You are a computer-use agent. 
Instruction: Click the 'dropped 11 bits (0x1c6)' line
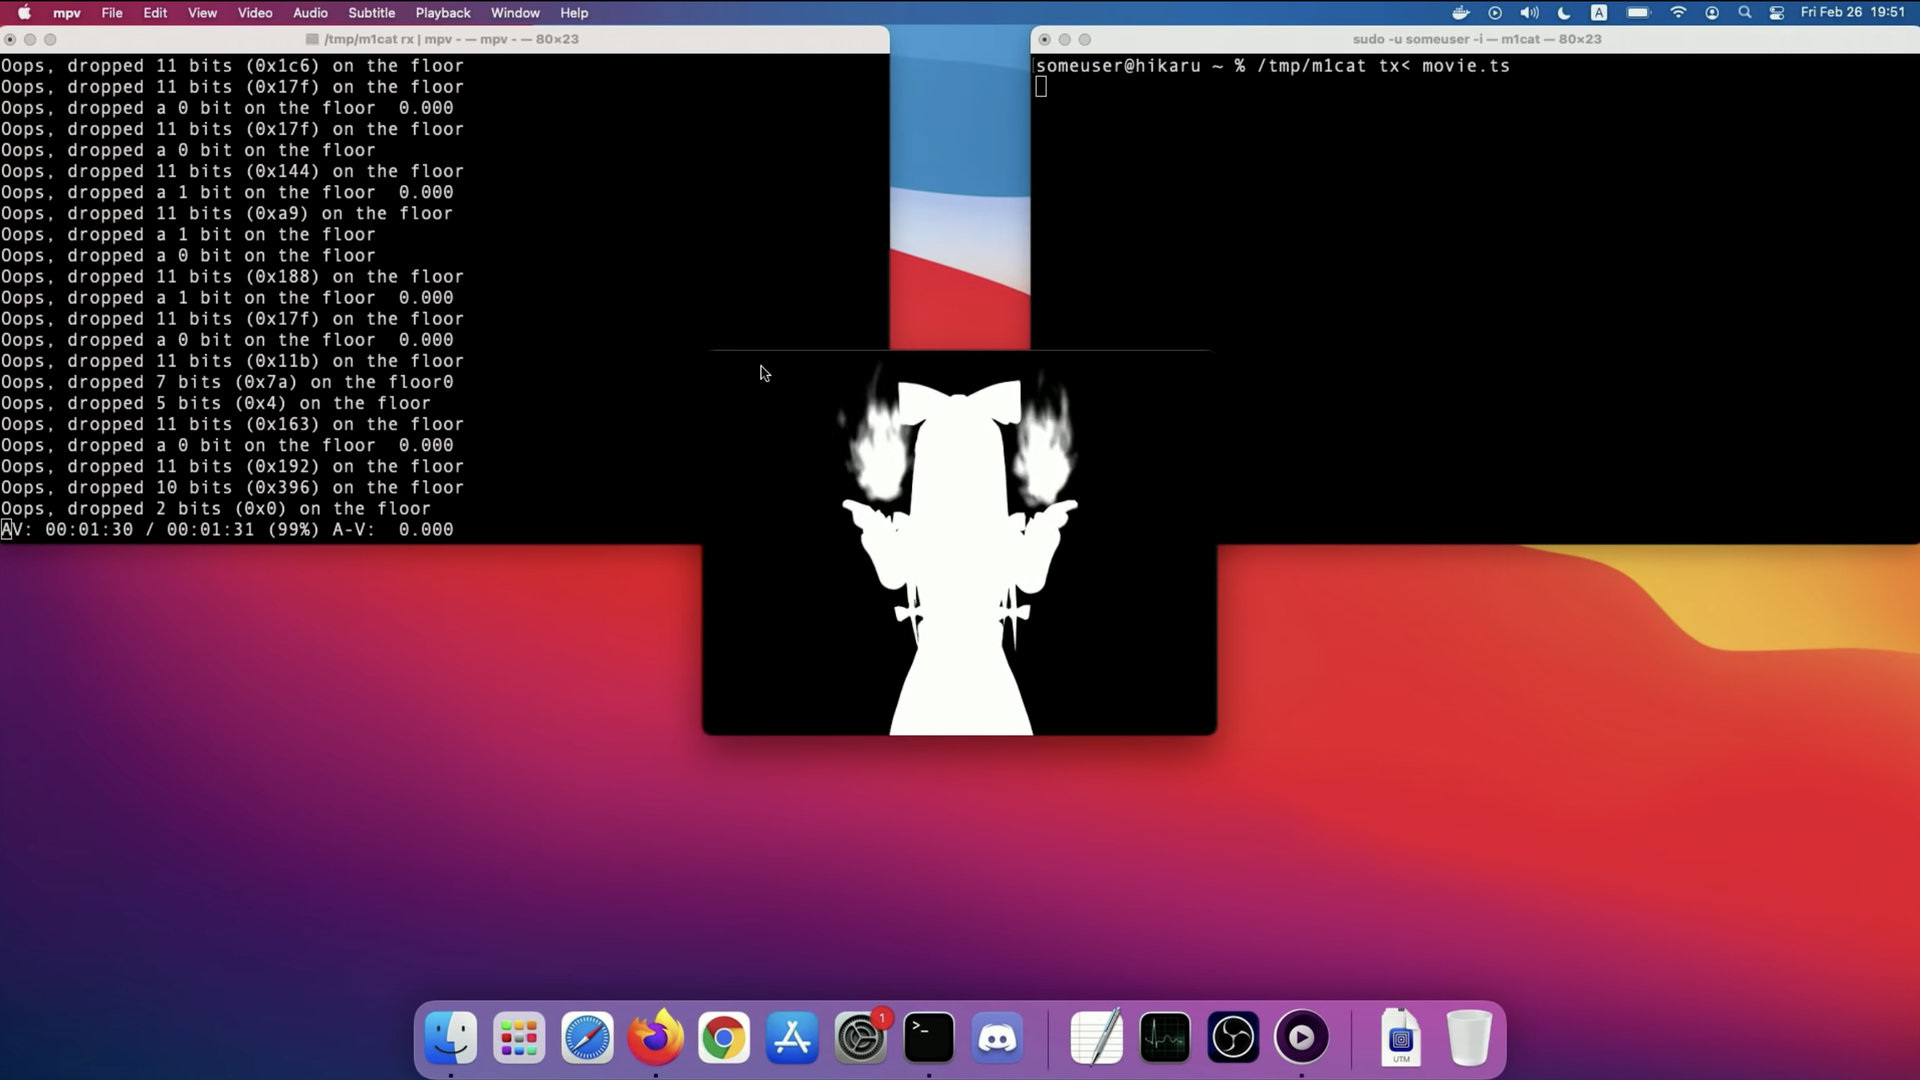[232, 66]
